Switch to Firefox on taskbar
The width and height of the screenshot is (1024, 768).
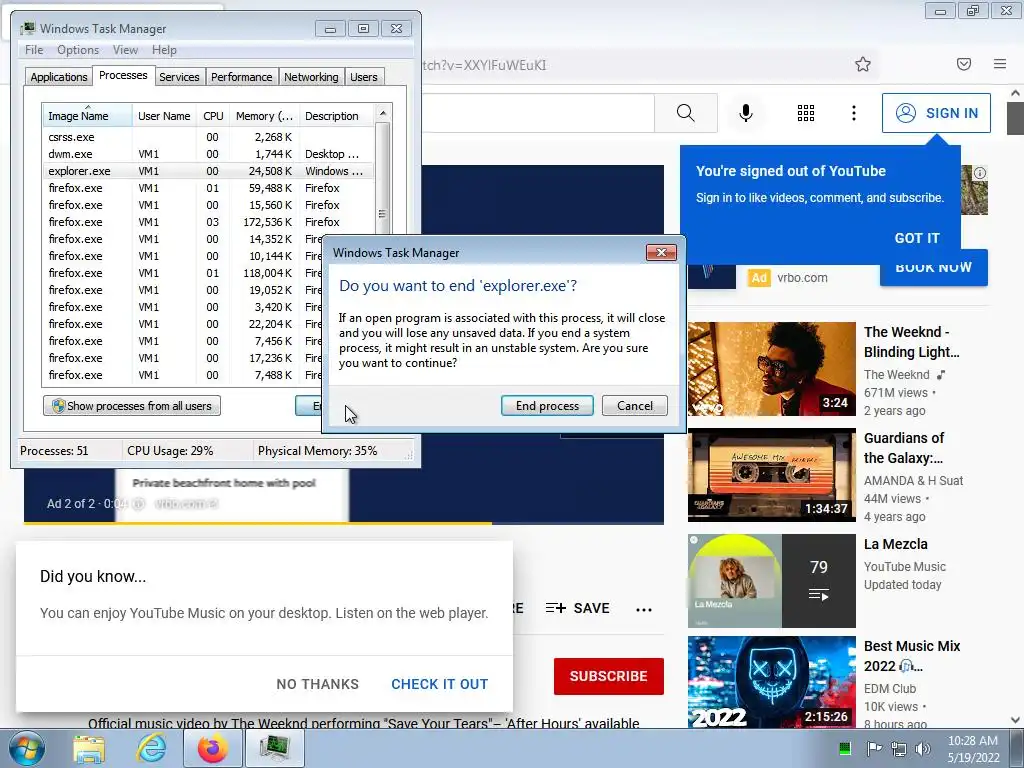213,748
